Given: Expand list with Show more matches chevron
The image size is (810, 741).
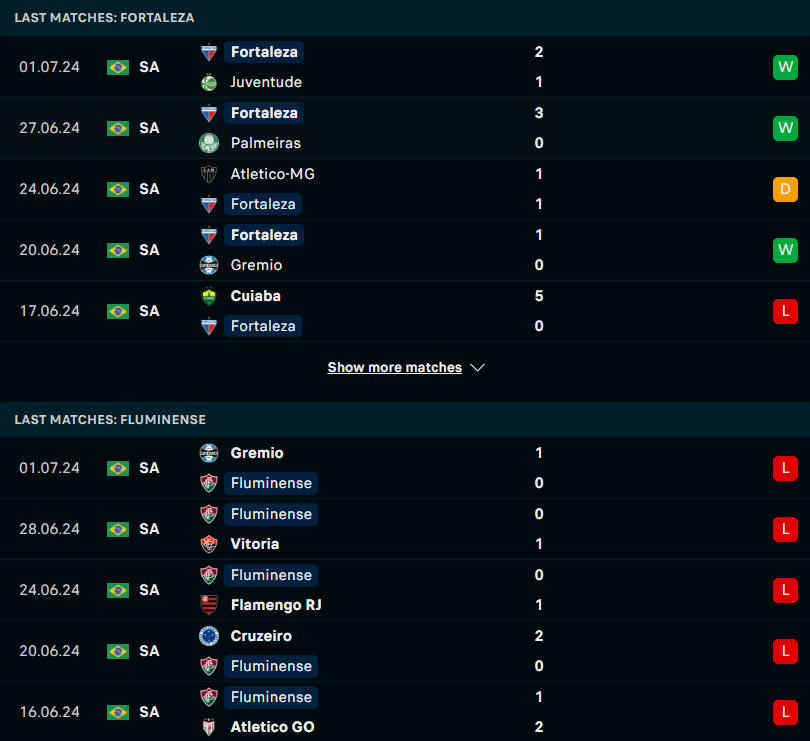Looking at the screenshot, I should [477, 367].
